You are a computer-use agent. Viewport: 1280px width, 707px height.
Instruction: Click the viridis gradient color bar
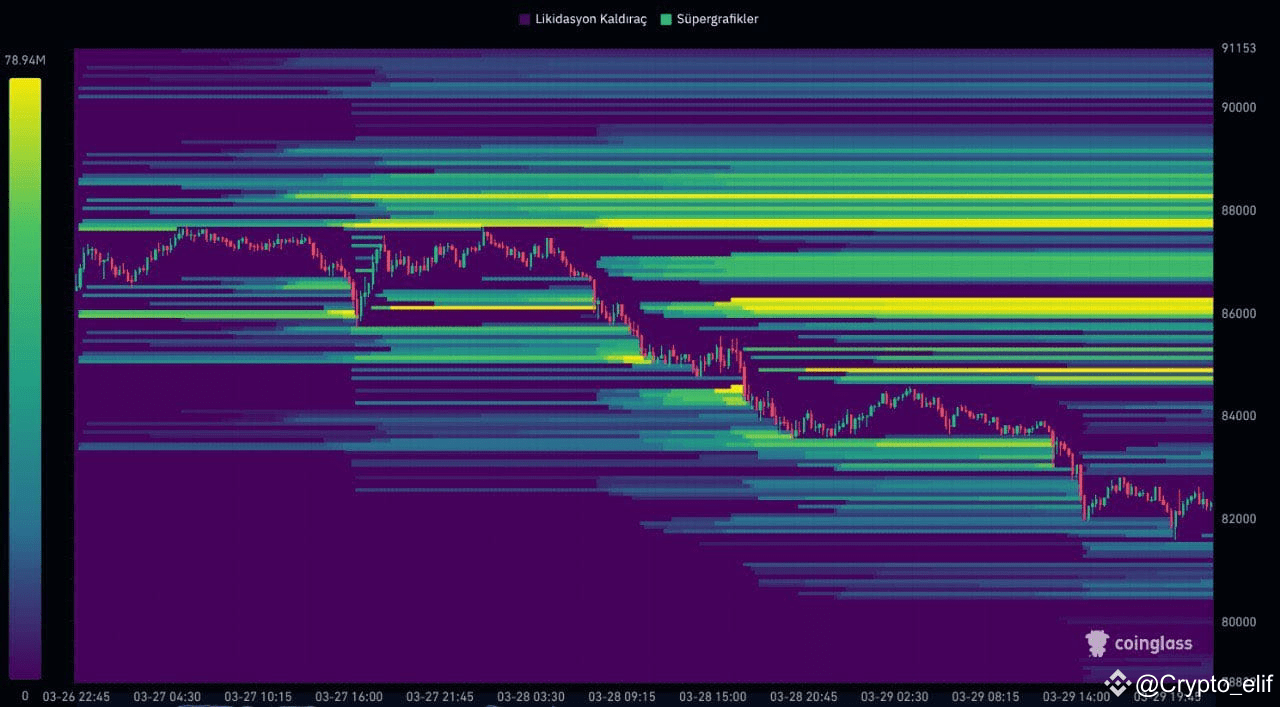click(x=27, y=380)
